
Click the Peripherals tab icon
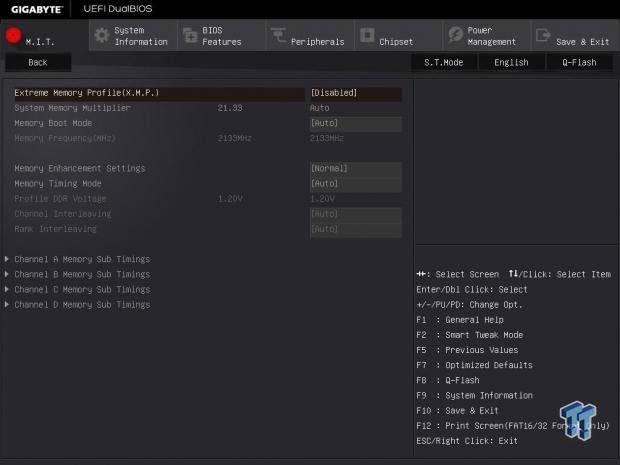tap(277, 36)
